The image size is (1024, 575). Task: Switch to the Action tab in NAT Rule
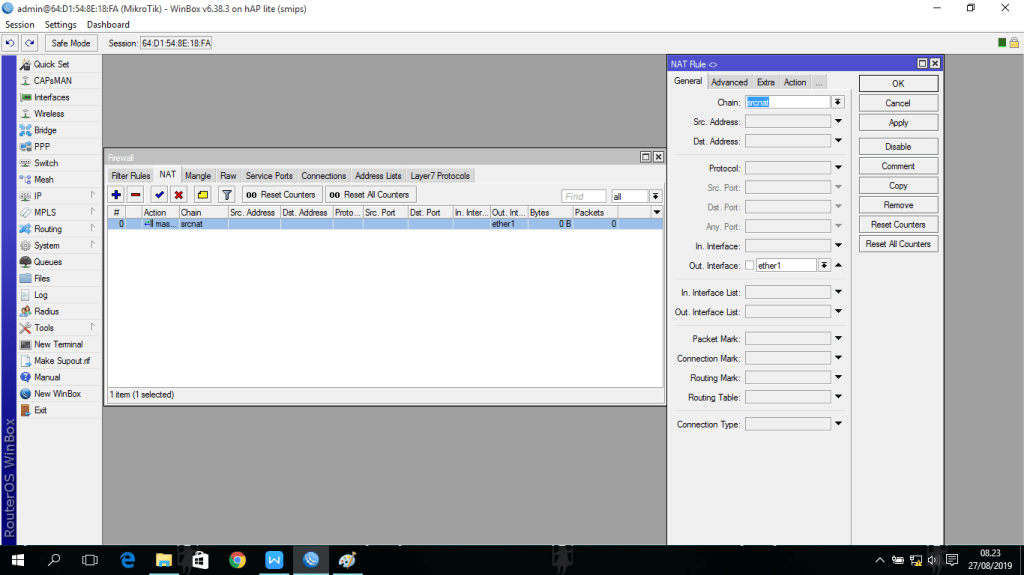click(795, 82)
